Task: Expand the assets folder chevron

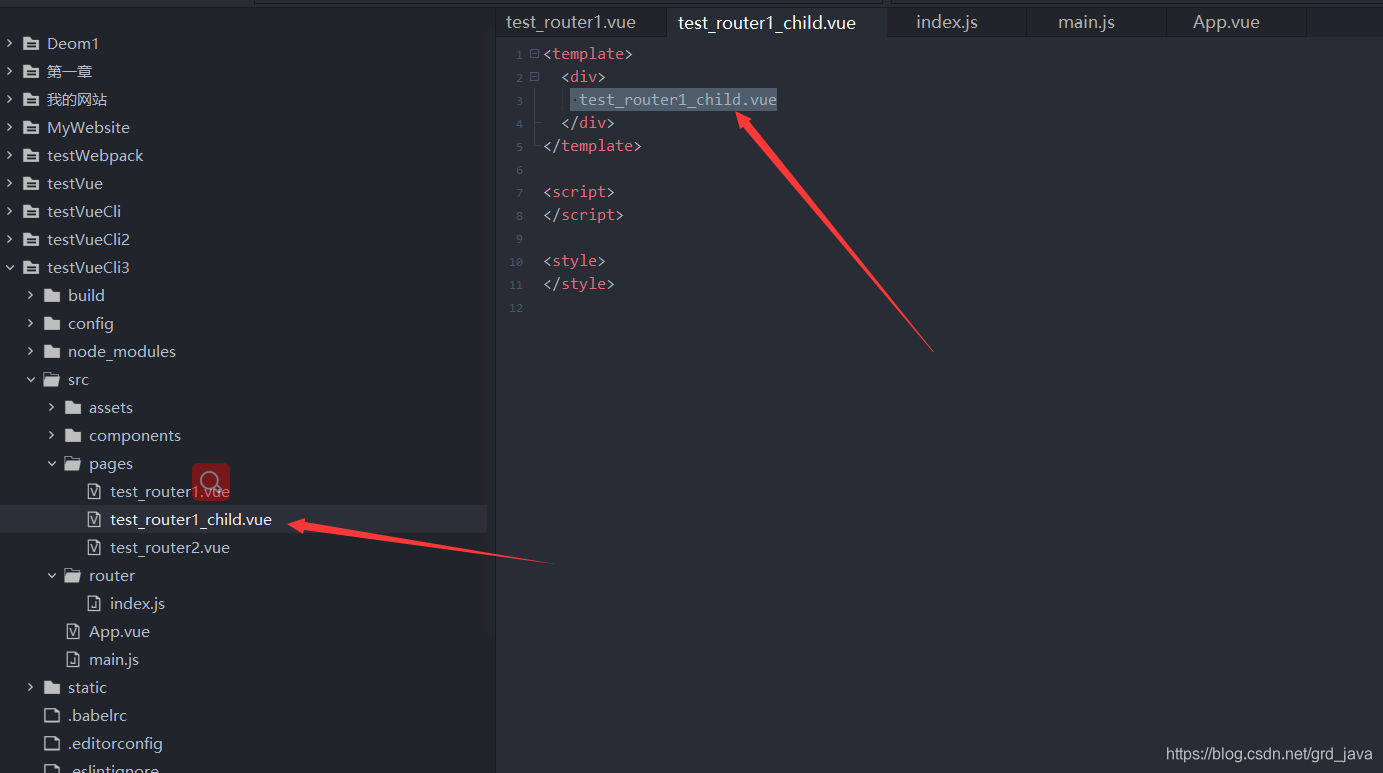Action: 52,407
